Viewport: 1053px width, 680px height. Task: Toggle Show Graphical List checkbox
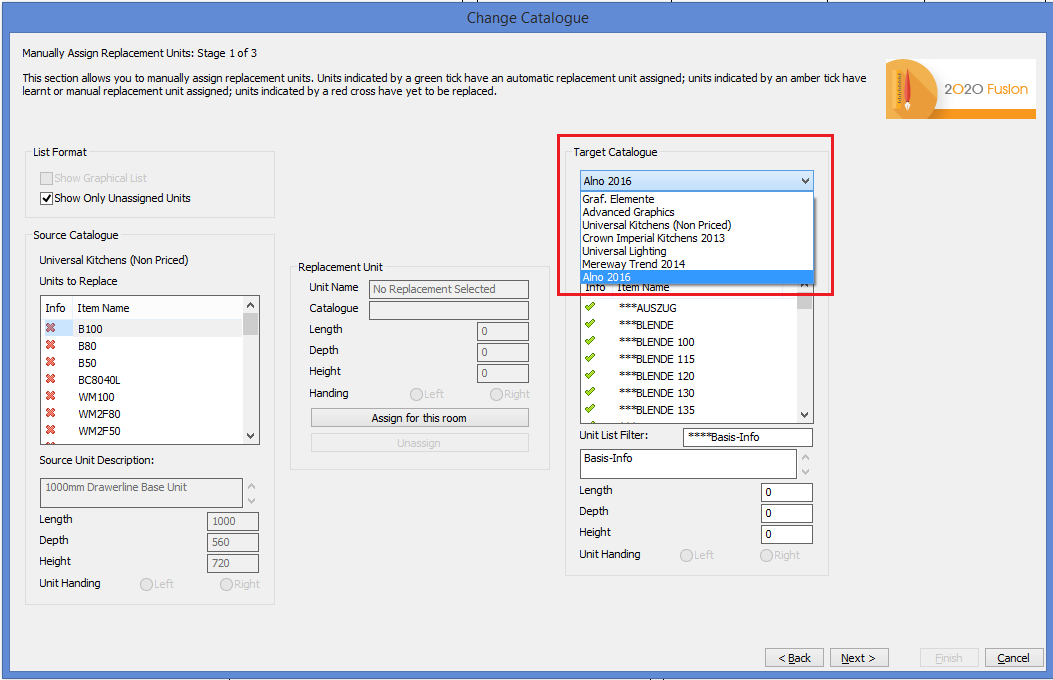tap(46, 178)
